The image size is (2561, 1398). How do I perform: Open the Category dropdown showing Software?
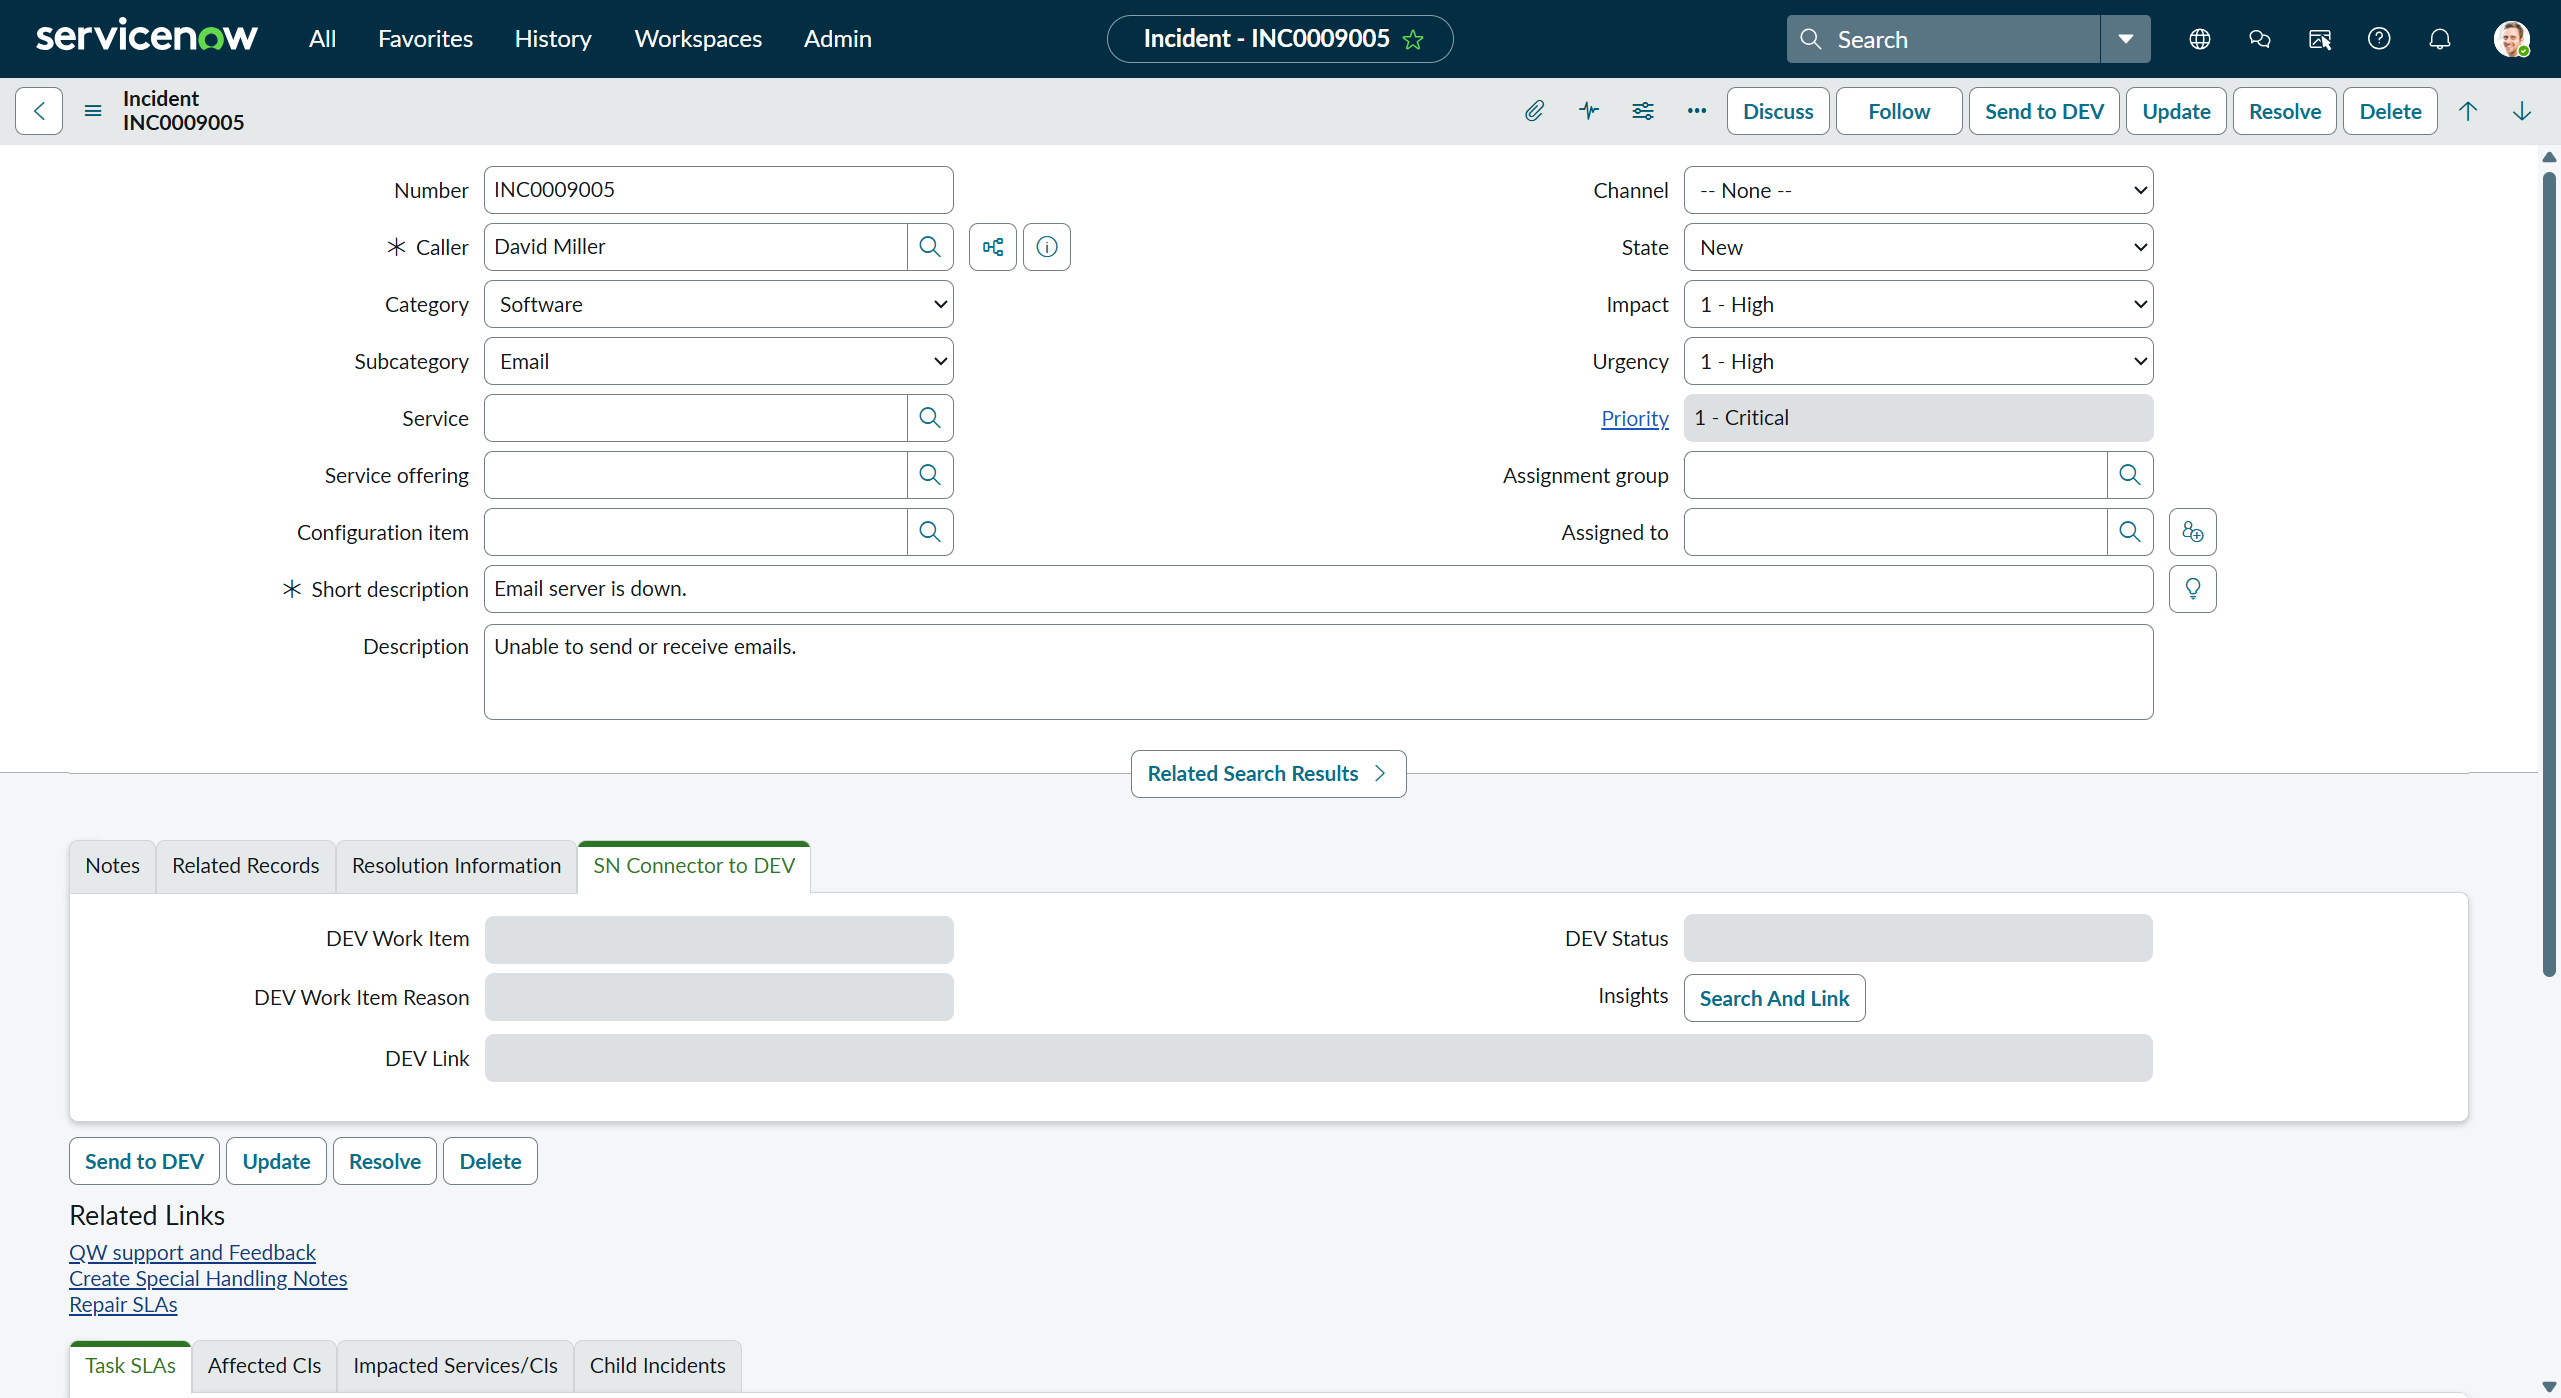coord(718,303)
